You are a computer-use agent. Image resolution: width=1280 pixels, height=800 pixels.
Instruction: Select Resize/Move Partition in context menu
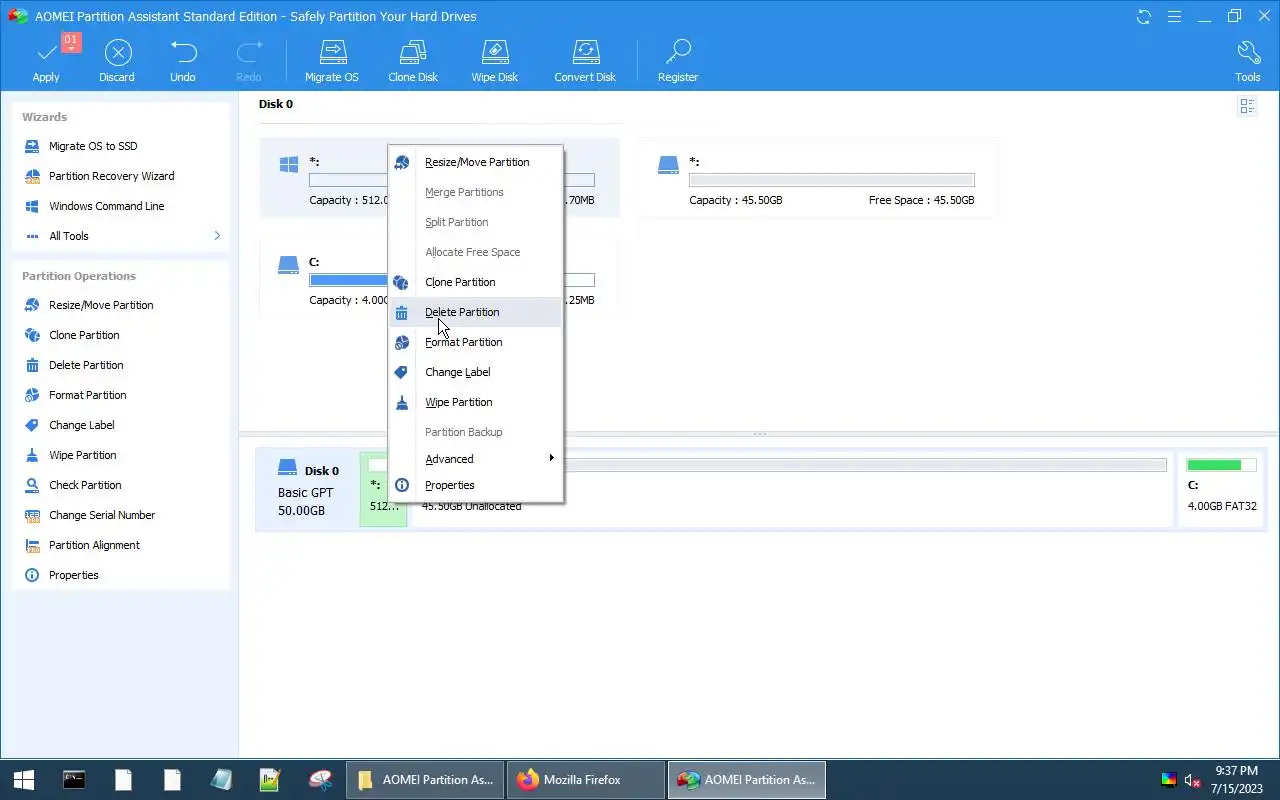point(476,162)
